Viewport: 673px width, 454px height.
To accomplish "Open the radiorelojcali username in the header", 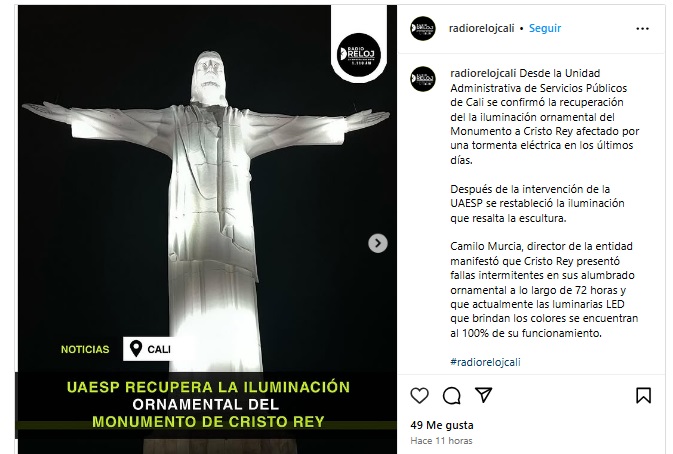I will pyautogui.click(x=481, y=28).
